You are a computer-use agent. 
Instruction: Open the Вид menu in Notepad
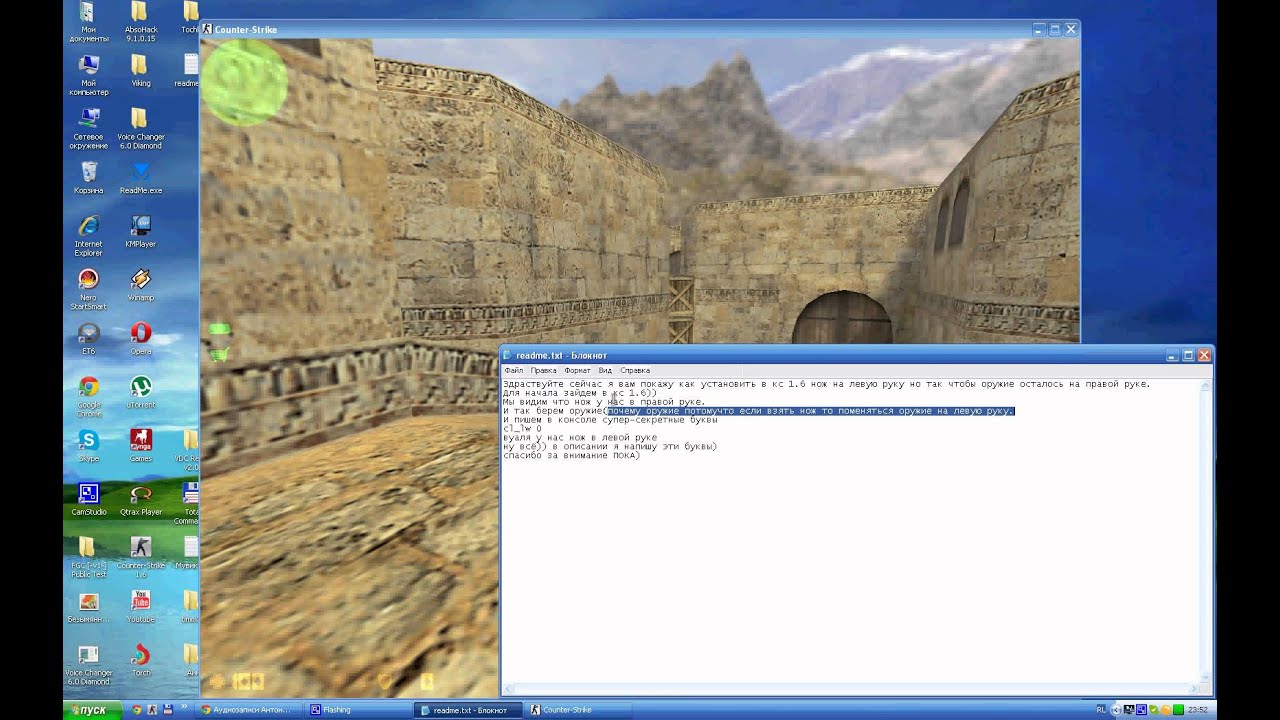click(x=605, y=370)
